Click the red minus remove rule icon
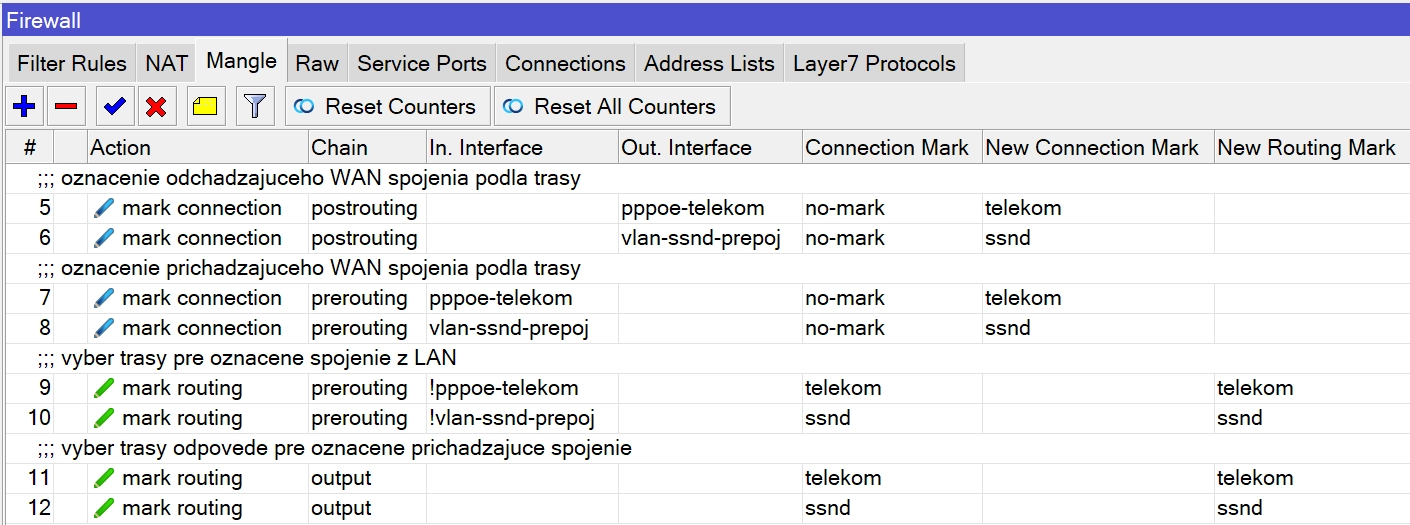This screenshot has width=1410, height=525. coord(67,106)
